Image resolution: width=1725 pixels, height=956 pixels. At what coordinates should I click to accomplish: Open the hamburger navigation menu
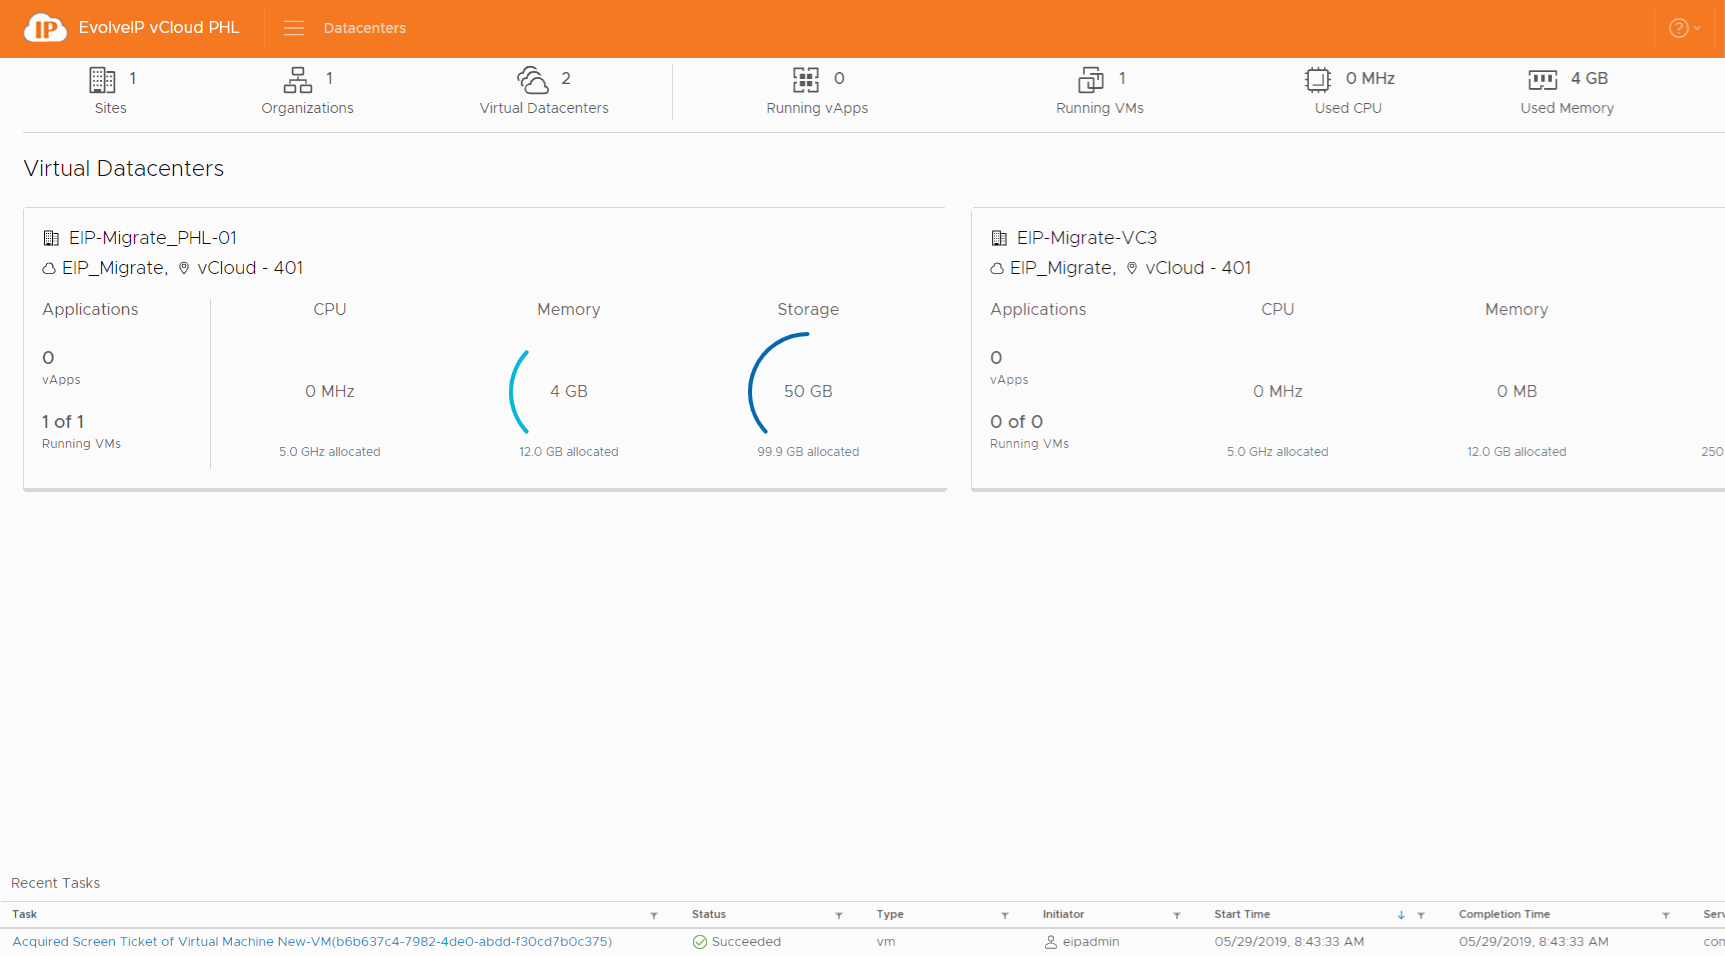pos(293,28)
